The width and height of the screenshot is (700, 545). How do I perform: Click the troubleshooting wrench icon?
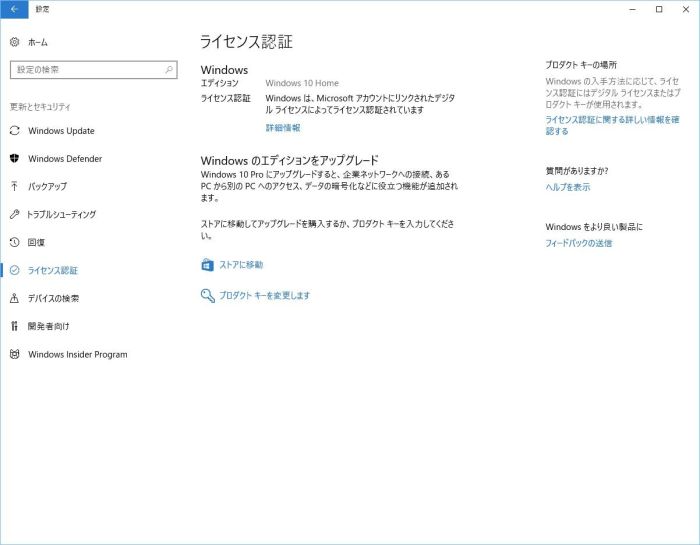pos(14,214)
